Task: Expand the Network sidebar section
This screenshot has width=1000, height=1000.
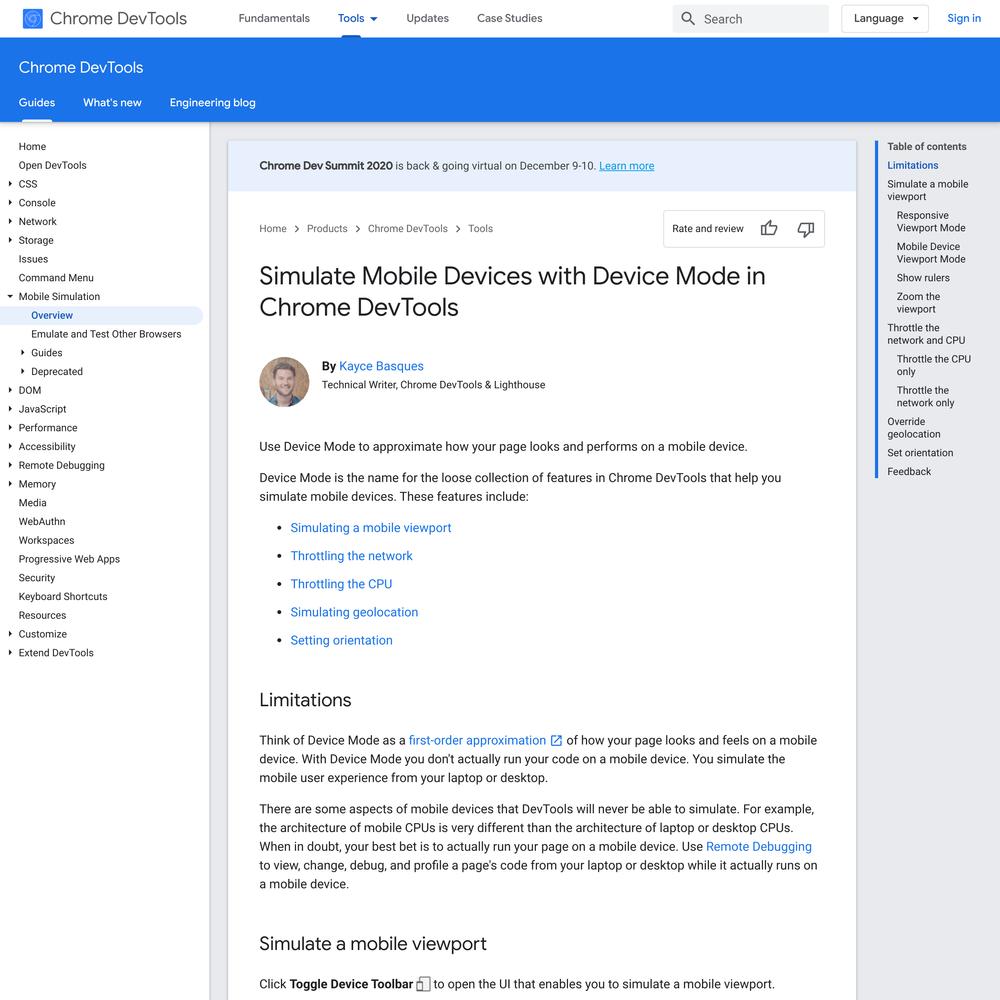Action: (10, 221)
